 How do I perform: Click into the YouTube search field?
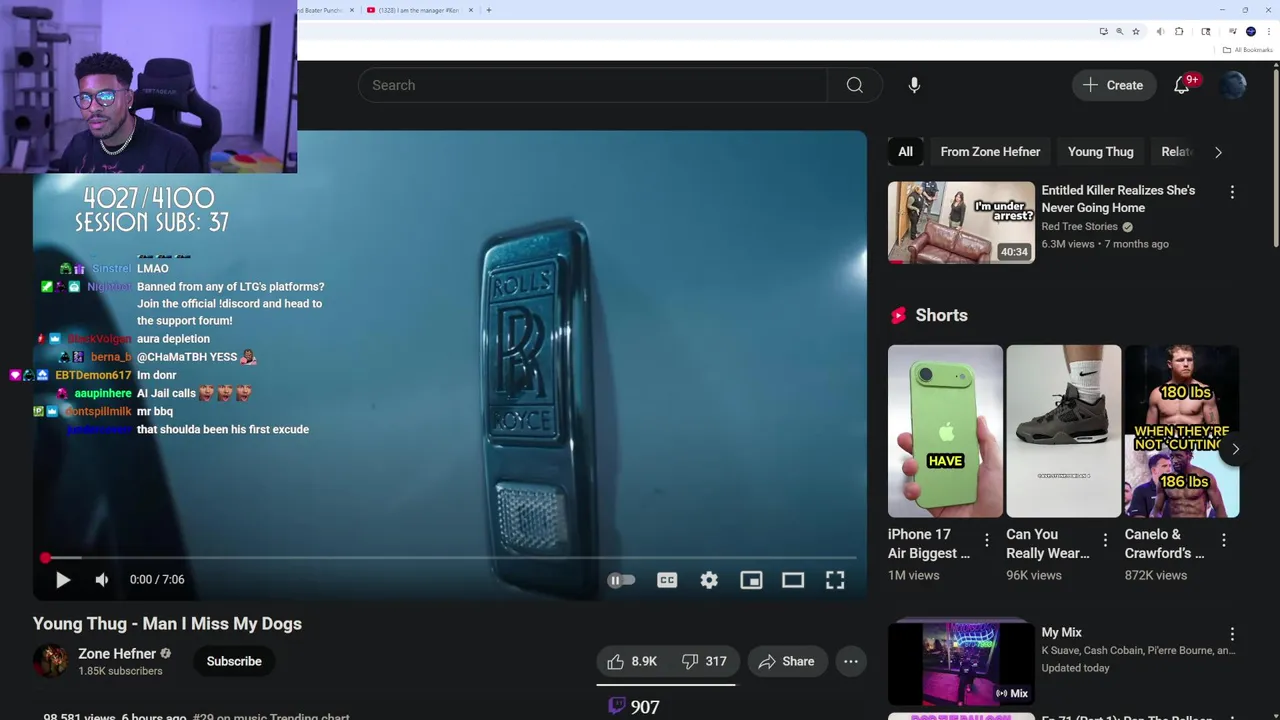pos(593,85)
